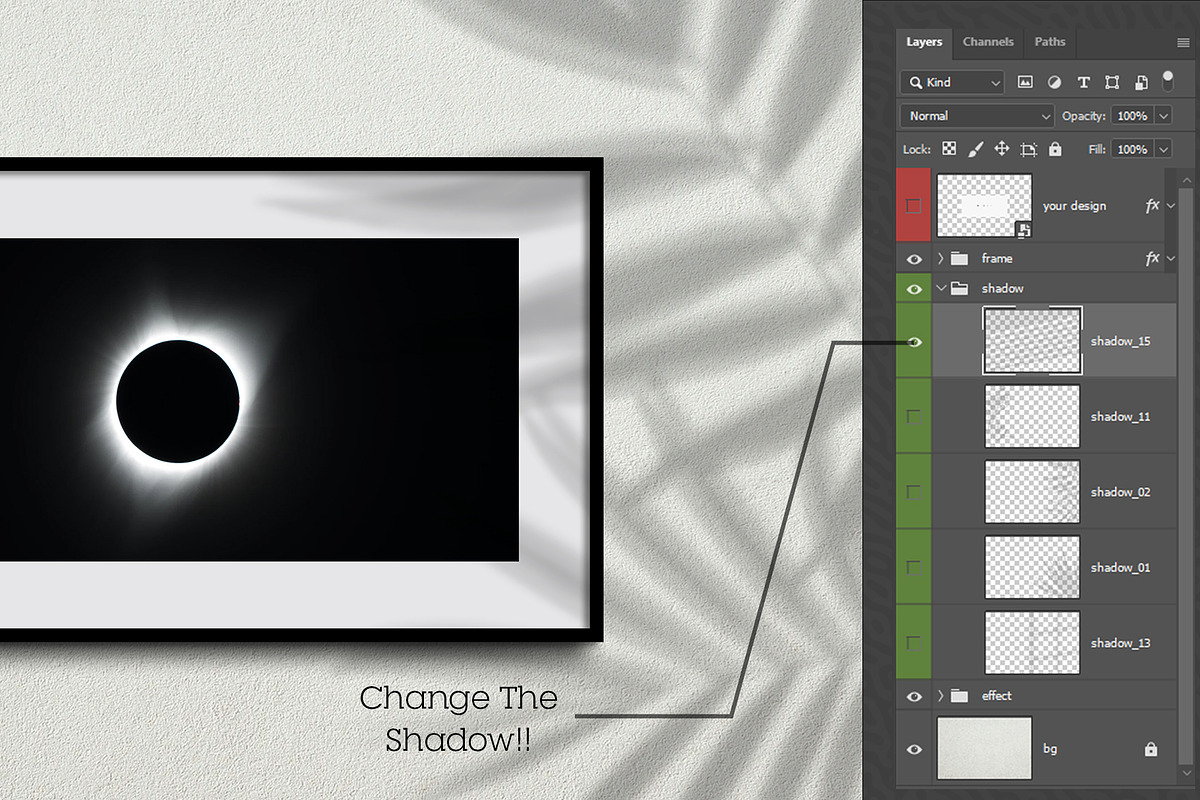Lock position move icon

(1002, 149)
